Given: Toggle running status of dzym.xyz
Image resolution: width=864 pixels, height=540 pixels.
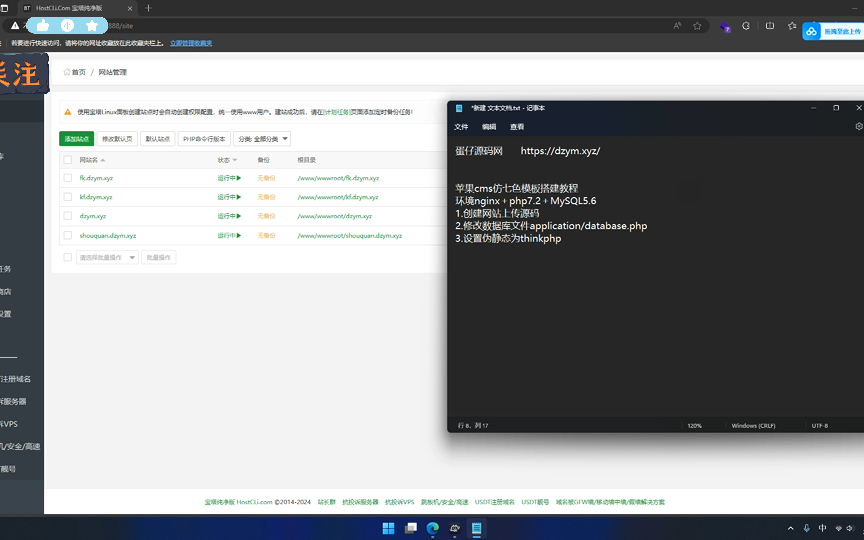Looking at the screenshot, I should (x=229, y=216).
